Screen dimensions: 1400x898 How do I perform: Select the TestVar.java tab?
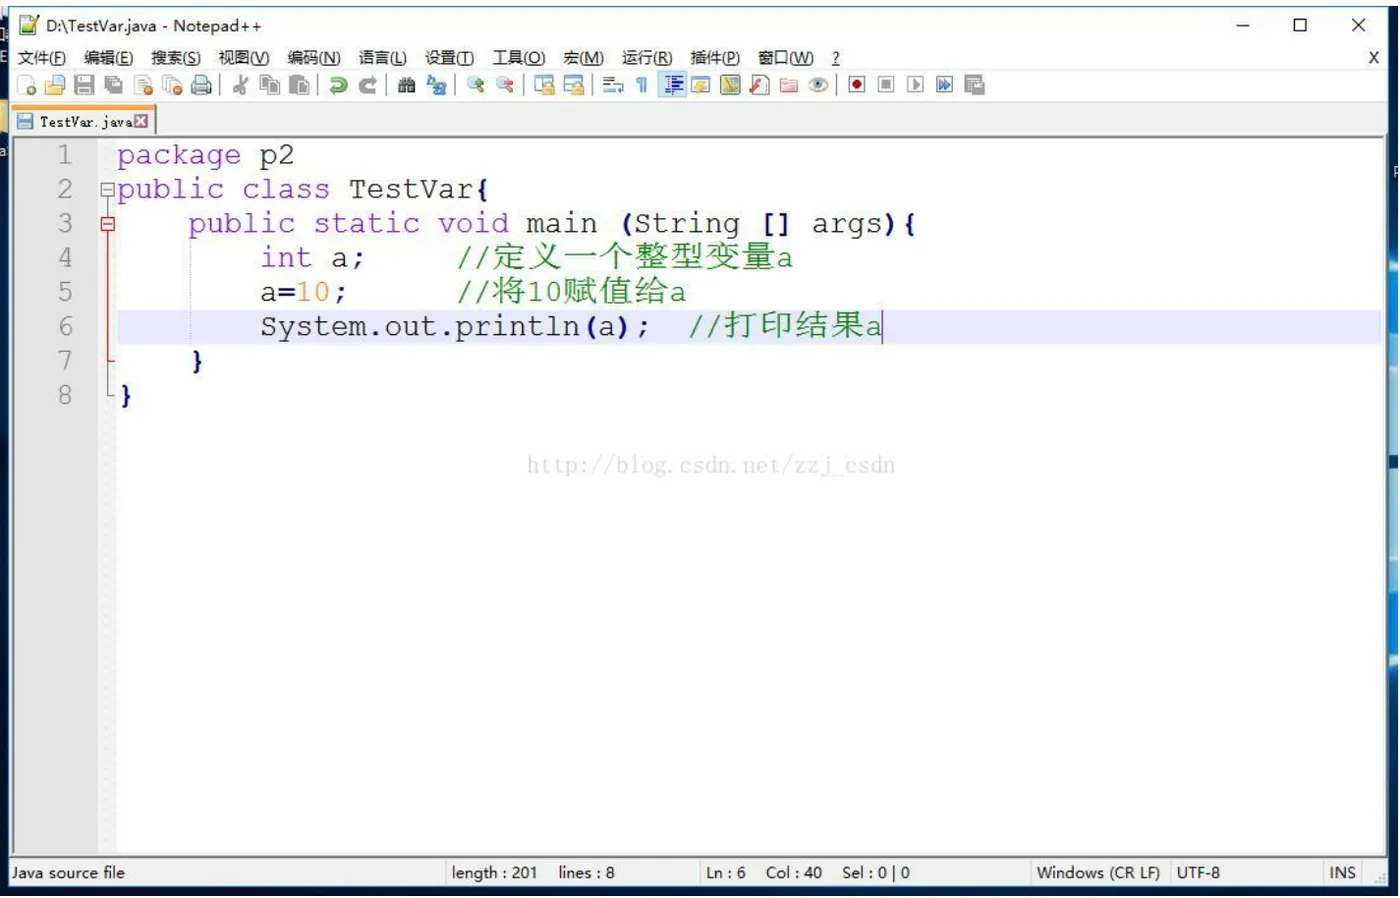pyautogui.click(x=86, y=122)
